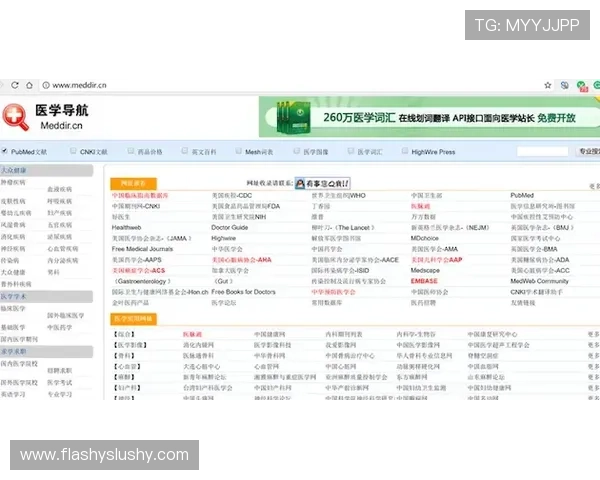
Task: Check the 英文百科 checkbox
Action: (x=185, y=151)
